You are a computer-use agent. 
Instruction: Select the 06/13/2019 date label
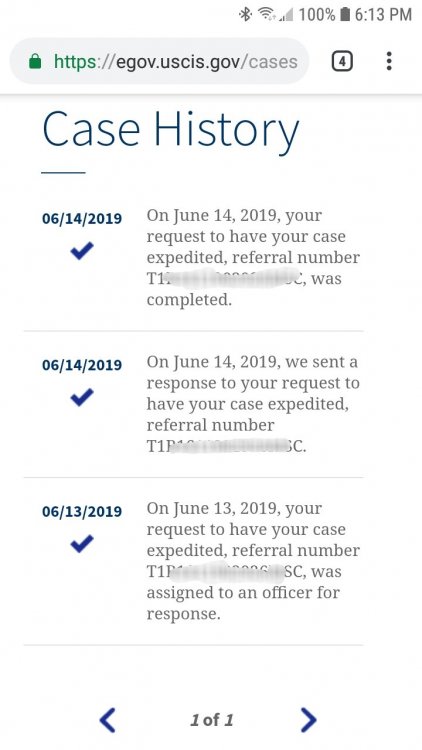82,511
